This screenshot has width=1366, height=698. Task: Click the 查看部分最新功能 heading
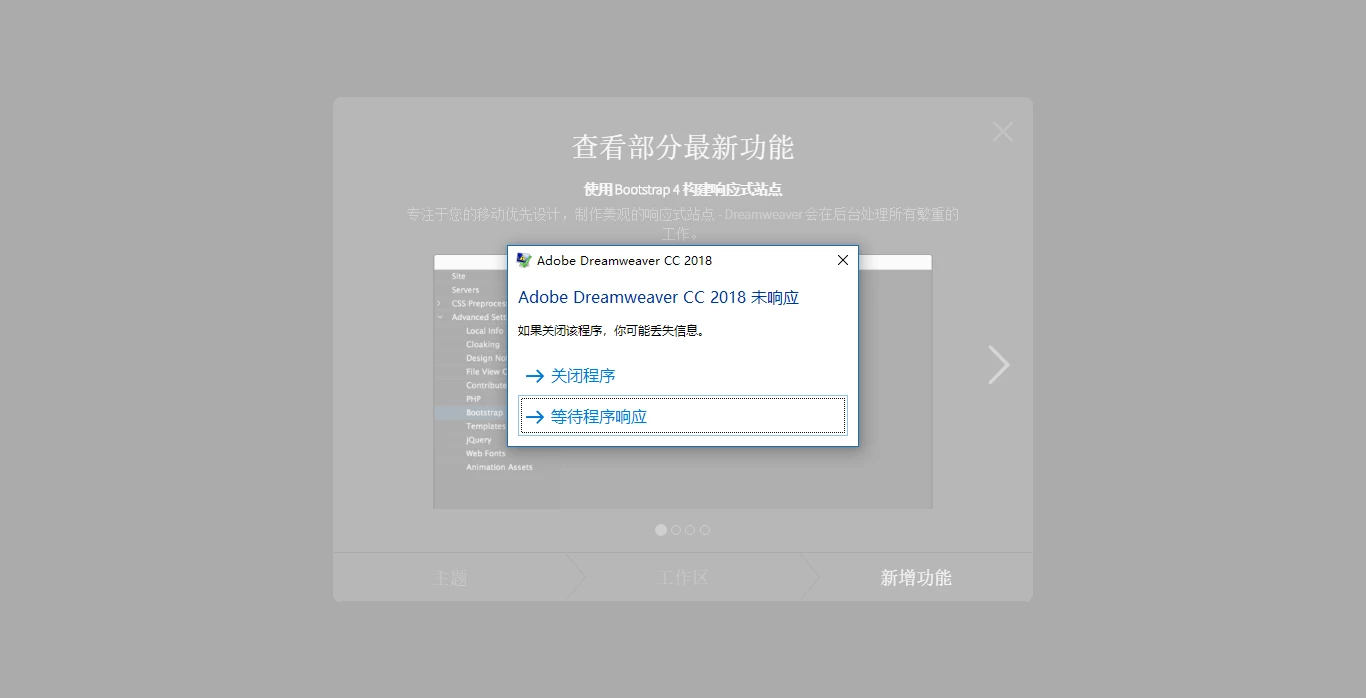tap(683, 147)
